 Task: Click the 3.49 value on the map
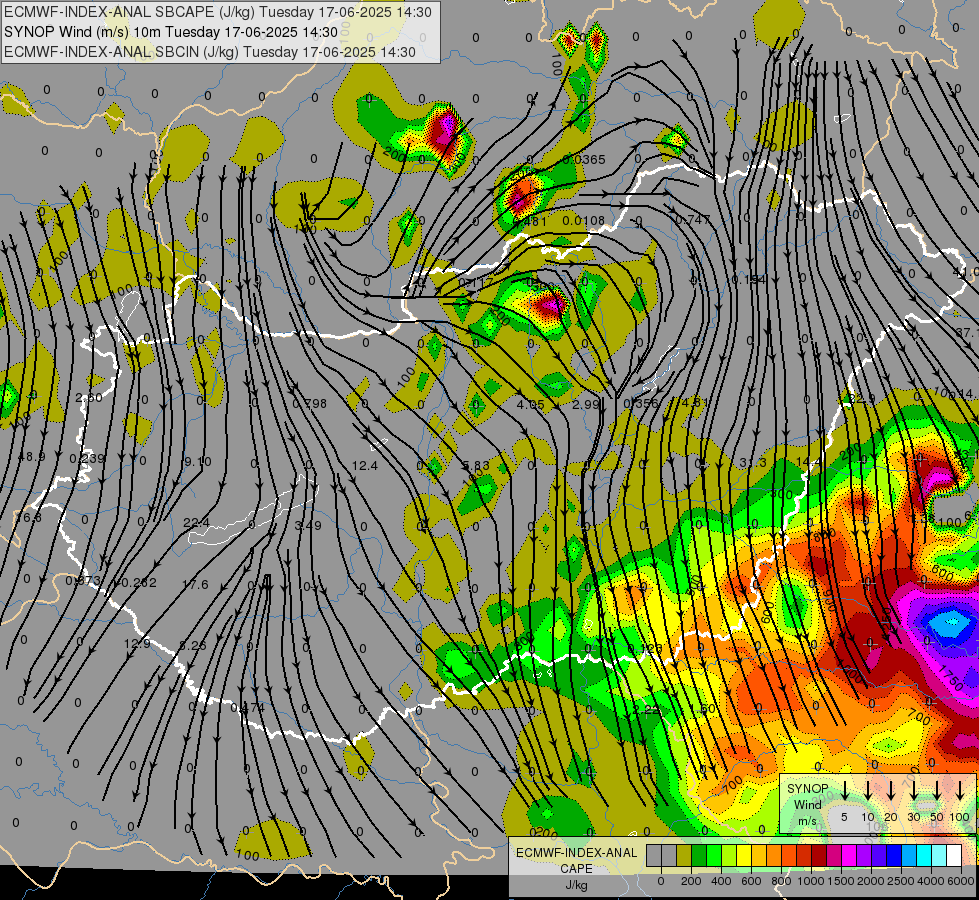(308, 525)
